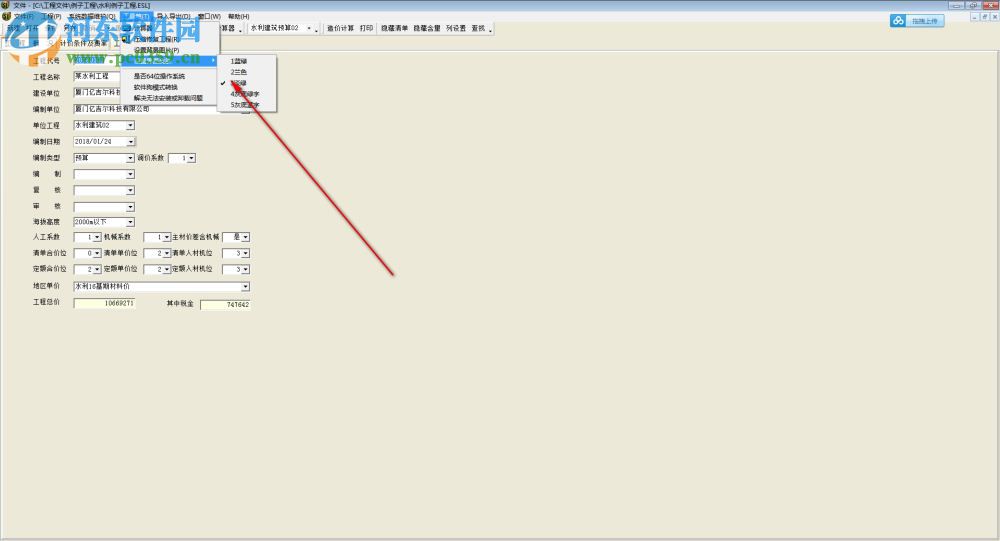
Task: Click the cloud 拖拽上传 button
Action: pyautogui.click(x=917, y=20)
